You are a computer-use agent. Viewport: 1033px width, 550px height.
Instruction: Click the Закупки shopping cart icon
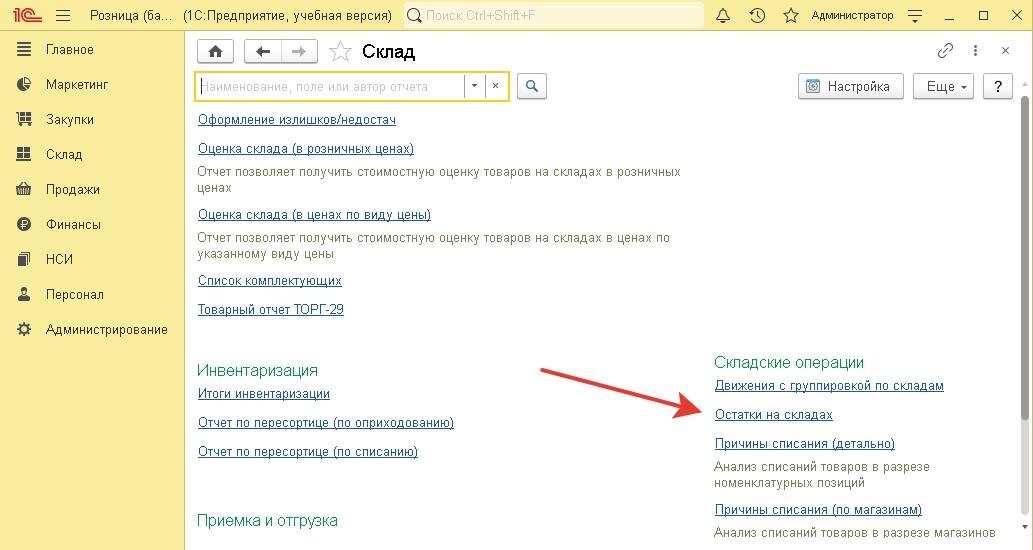[x=24, y=119]
